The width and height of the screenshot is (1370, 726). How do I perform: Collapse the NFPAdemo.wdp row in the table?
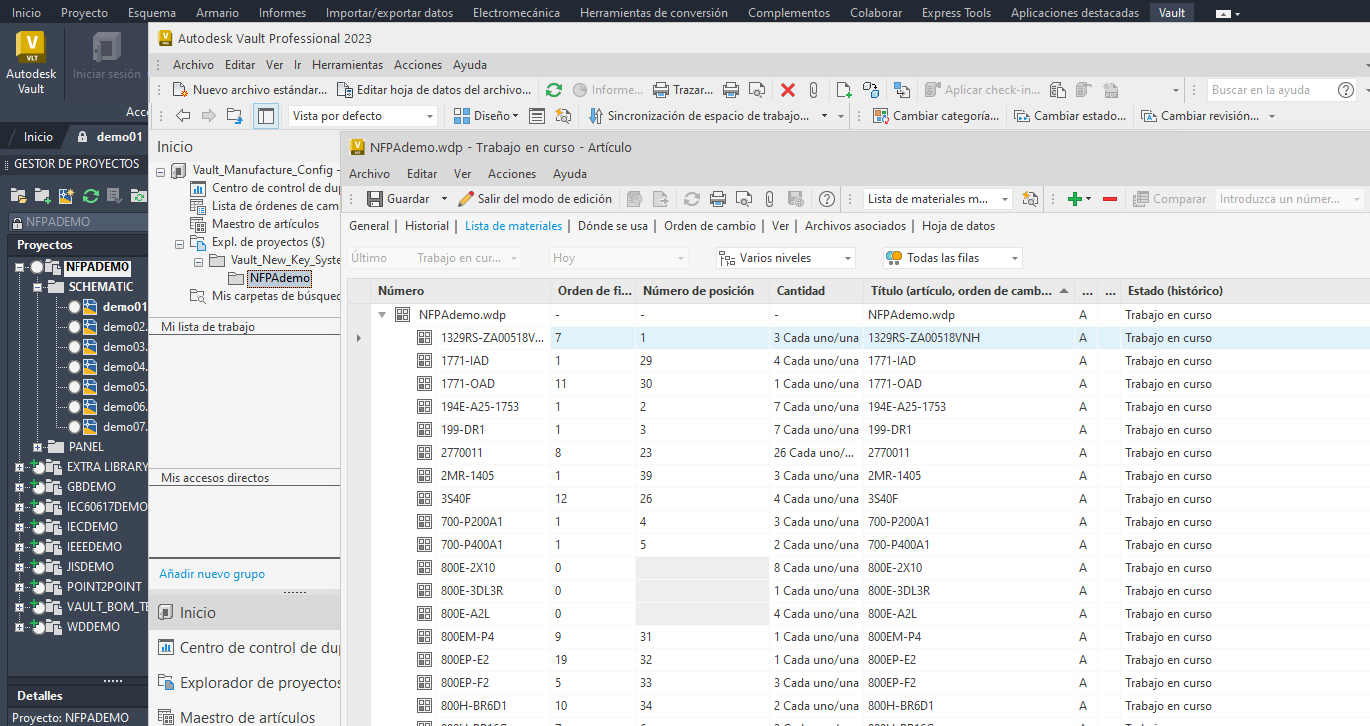point(382,315)
